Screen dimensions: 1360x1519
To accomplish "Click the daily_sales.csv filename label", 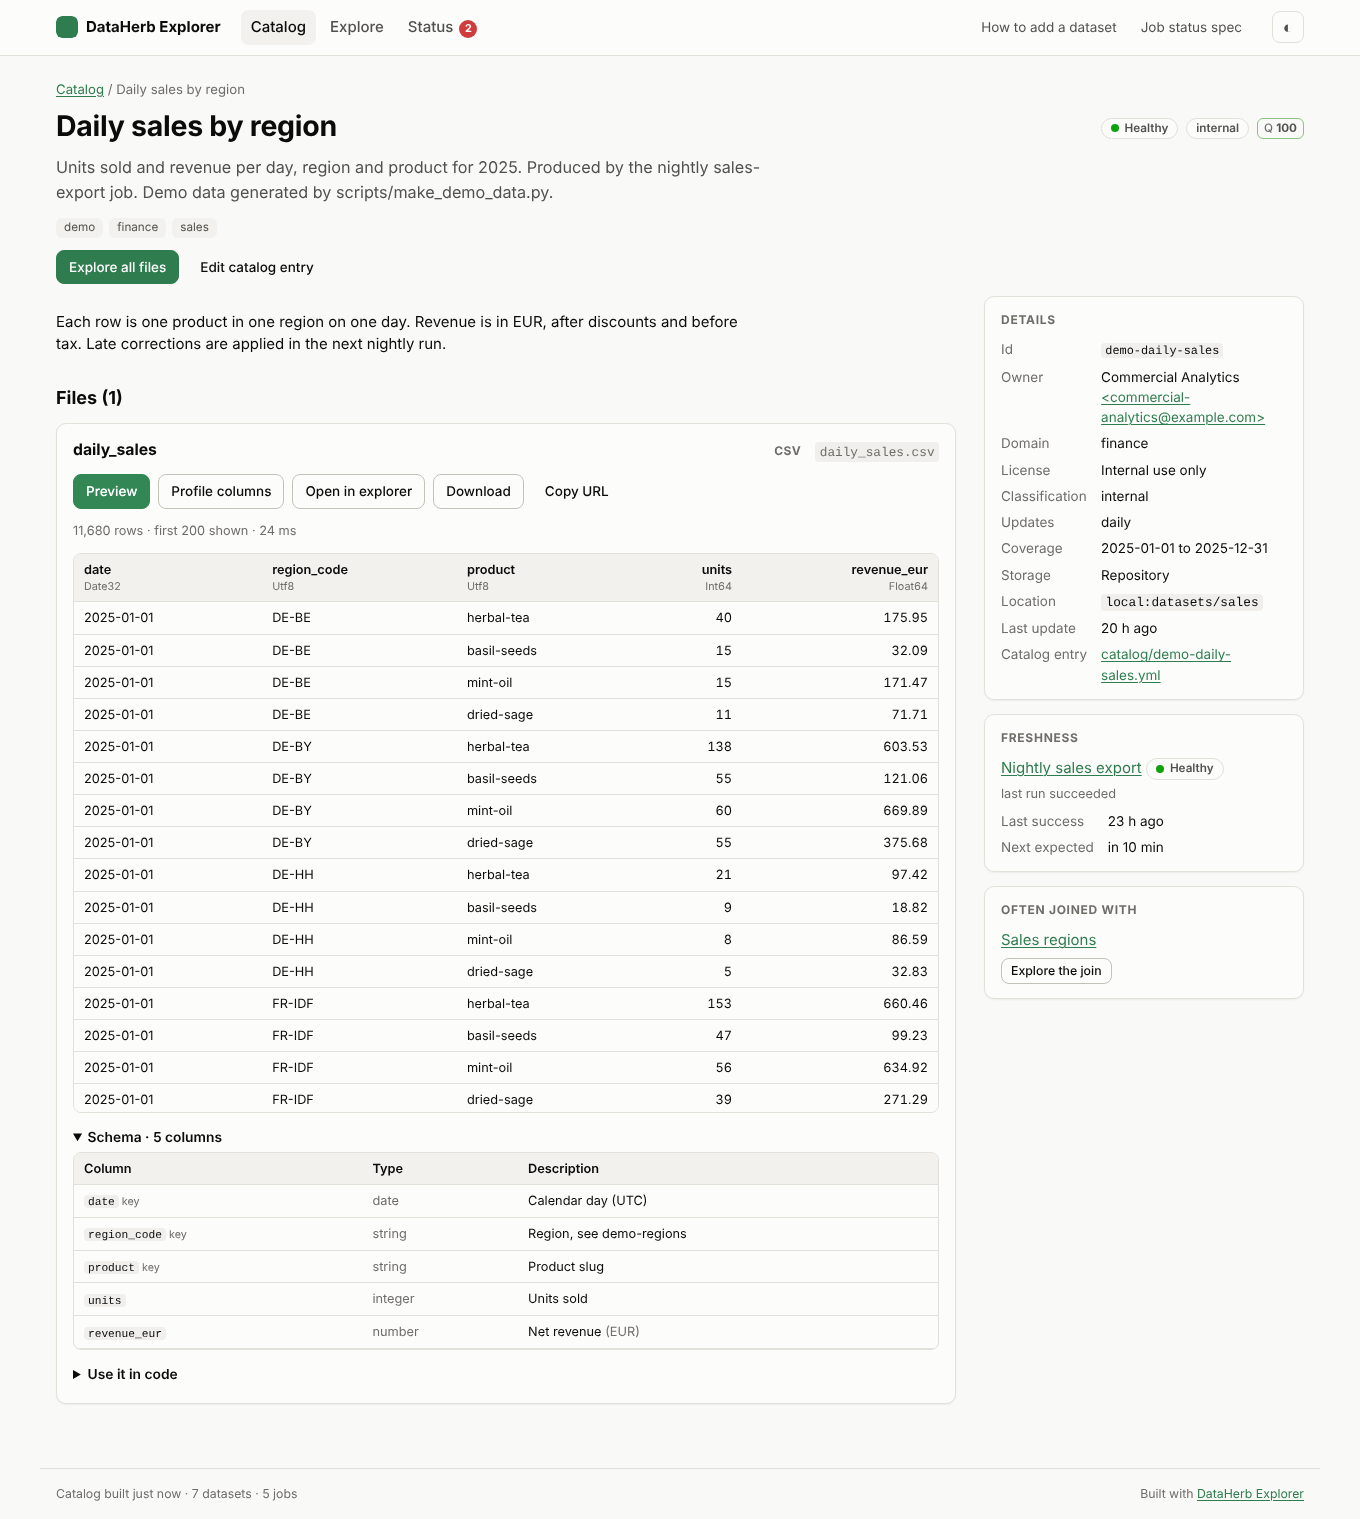I will coord(877,452).
